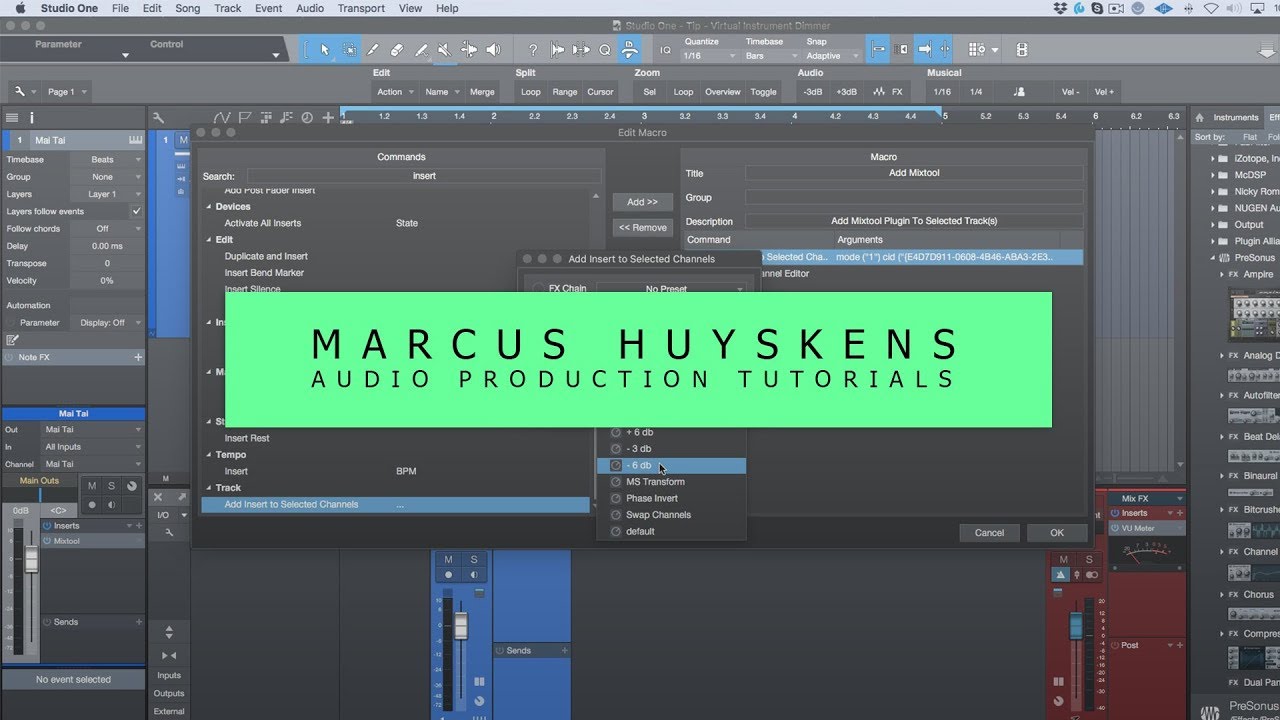Click the red main channel fader
The height and width of the screenshot is (720, 1280).
click(x=1076, y=625)
